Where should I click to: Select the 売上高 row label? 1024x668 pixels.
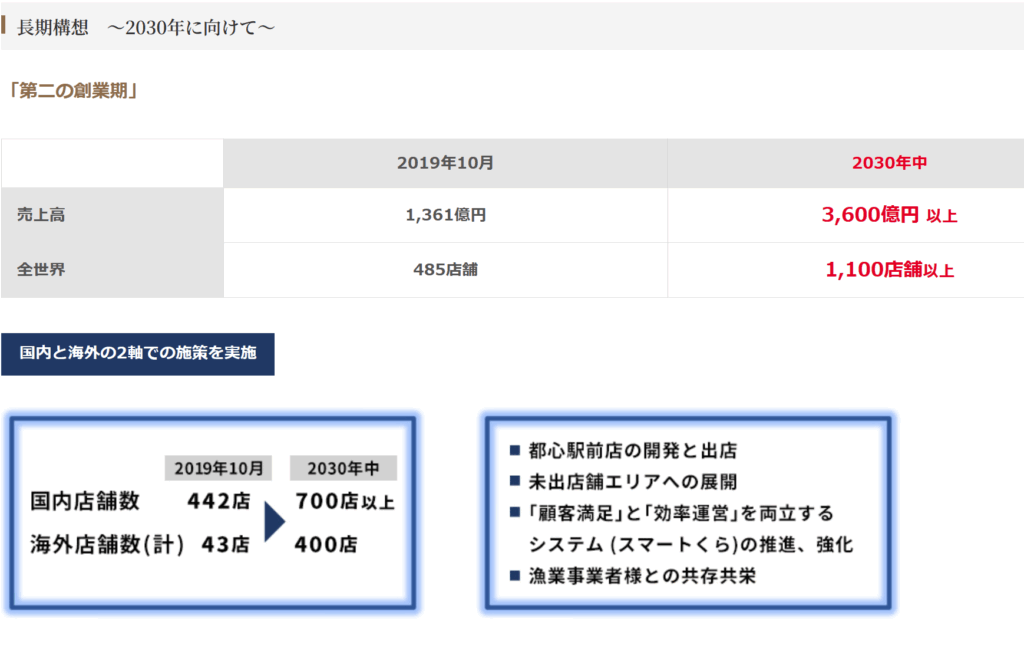point(41,215)
